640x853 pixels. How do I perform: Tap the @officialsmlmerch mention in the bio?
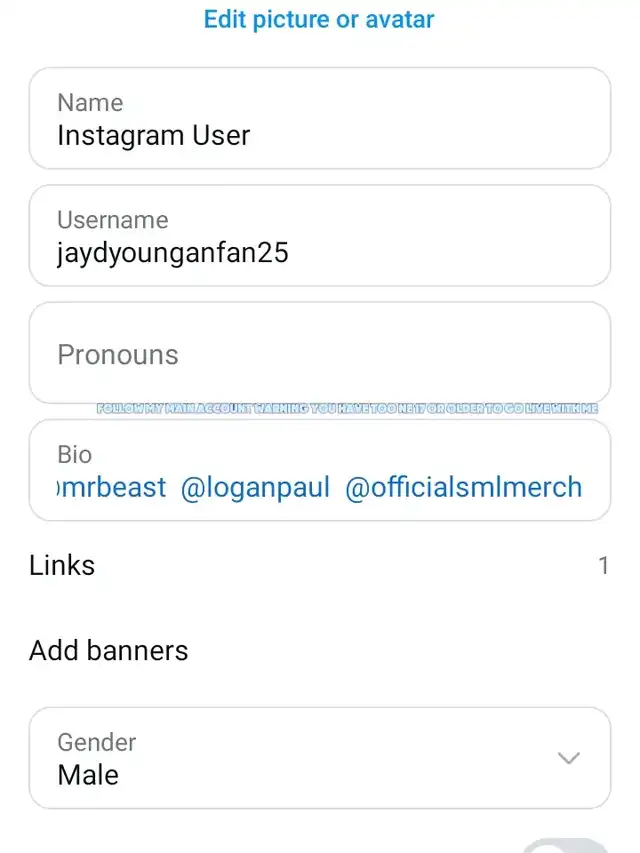click(463, 488)
